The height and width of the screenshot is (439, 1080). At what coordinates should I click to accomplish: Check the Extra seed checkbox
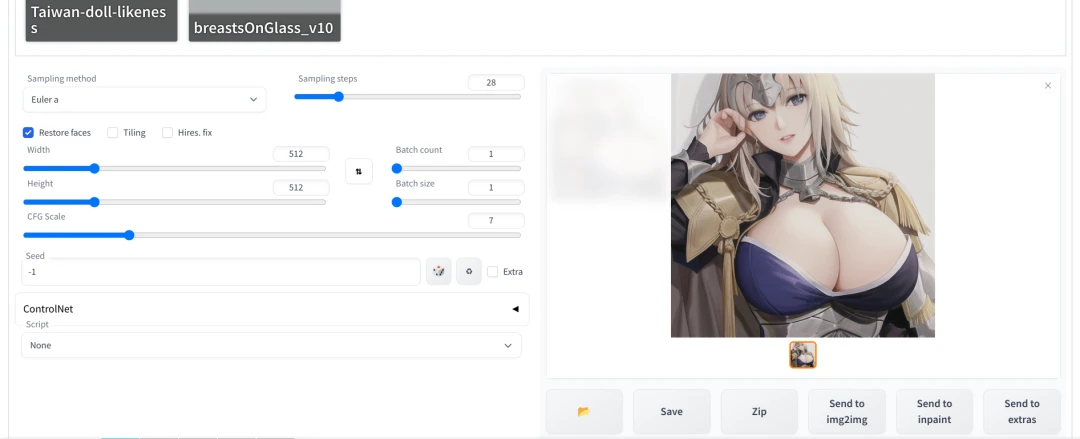492,271
